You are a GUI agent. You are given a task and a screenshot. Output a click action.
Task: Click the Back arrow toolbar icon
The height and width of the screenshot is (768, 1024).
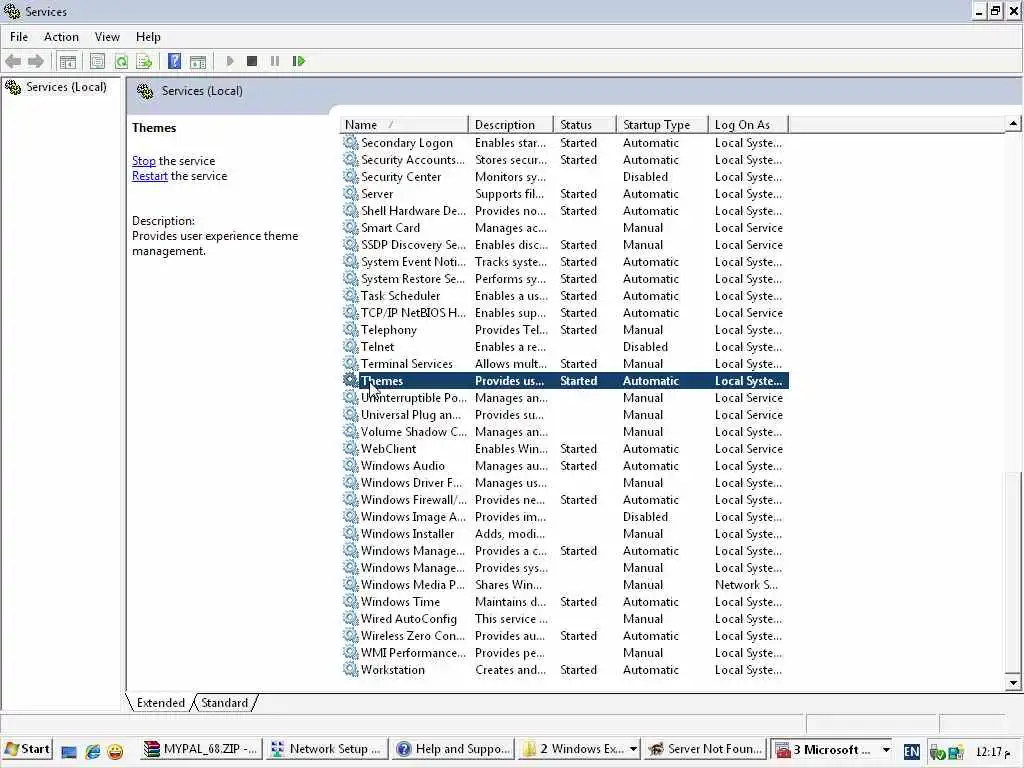pos(13,61)
